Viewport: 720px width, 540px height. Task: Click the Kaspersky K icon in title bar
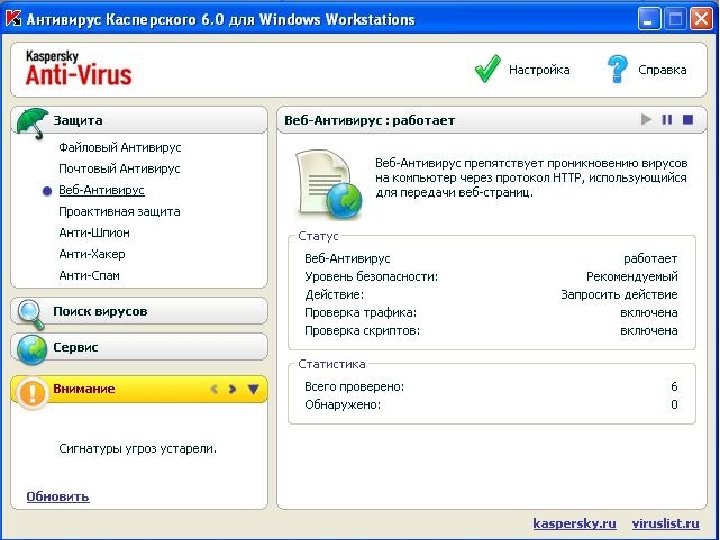pos(13,18)
